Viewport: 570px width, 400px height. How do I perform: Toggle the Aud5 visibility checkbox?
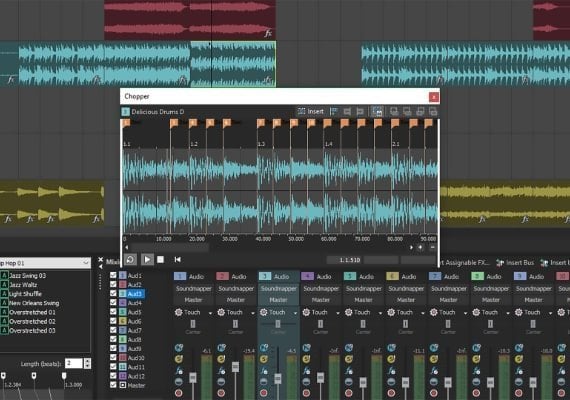click(x=113, y=312)
